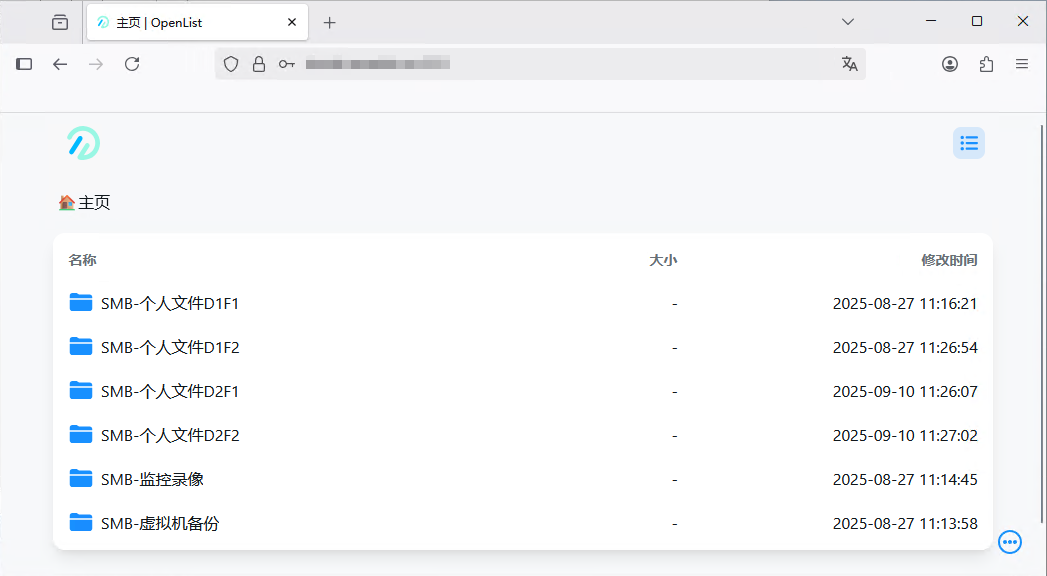Open the browser translate page icon

coord(849,64)
